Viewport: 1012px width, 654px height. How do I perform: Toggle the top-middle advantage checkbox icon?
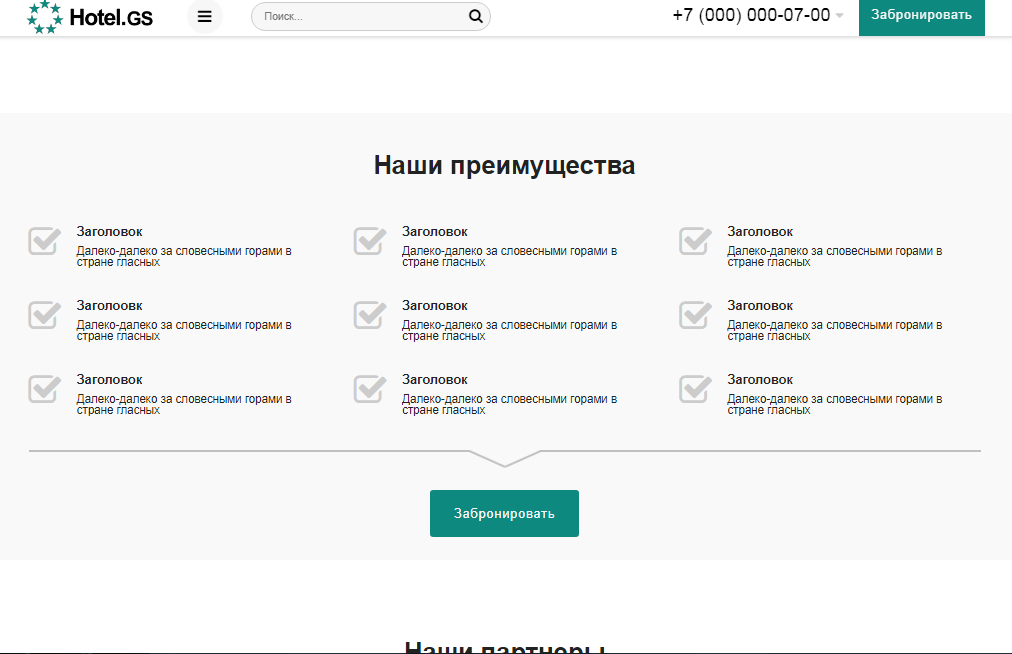tap(369, 241)
